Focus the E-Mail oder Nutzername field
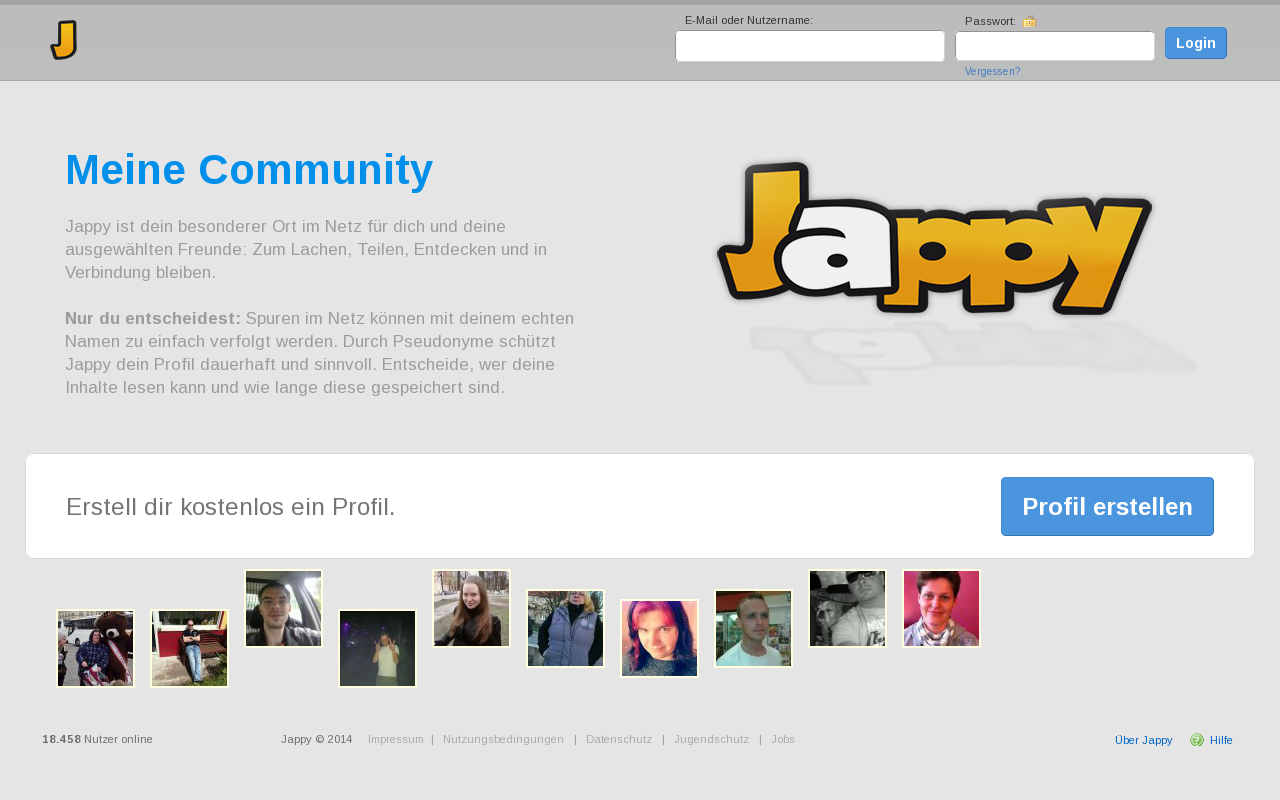This screenshot has height=800, width=1280. (810, 46)
